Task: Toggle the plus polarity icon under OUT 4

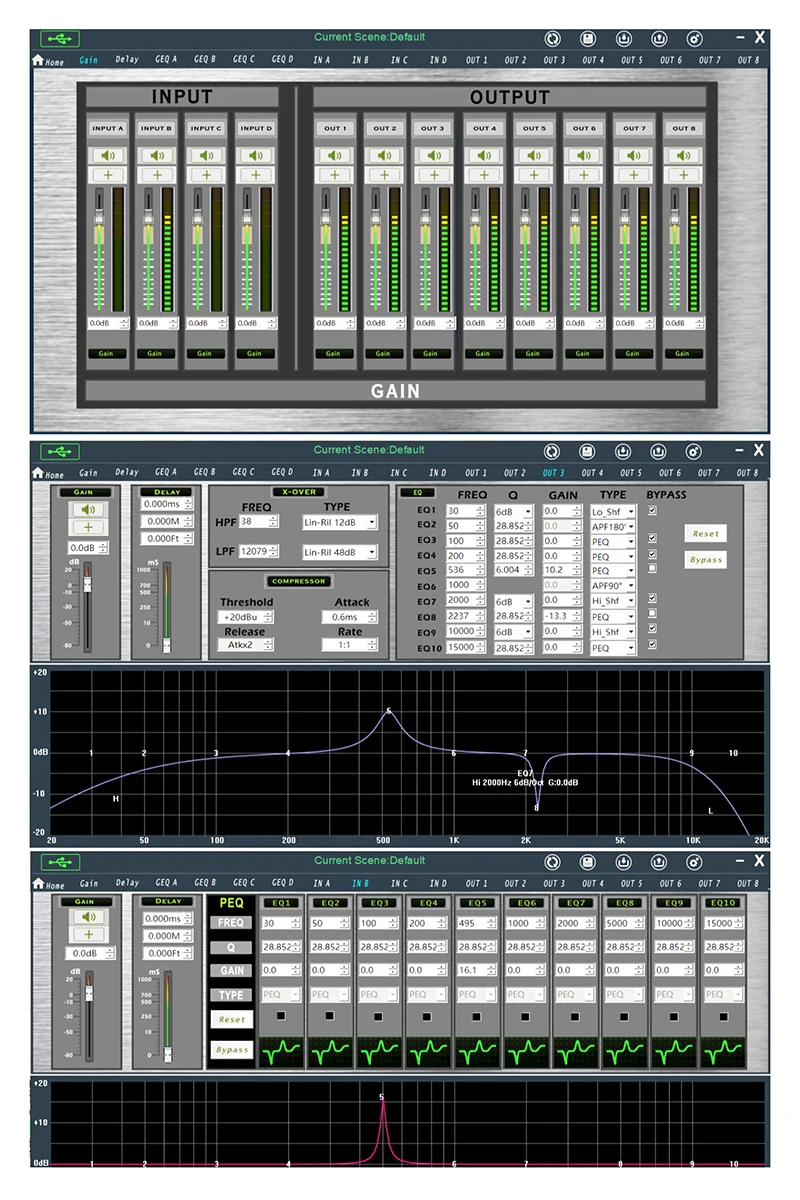Action: click(484, 174)
